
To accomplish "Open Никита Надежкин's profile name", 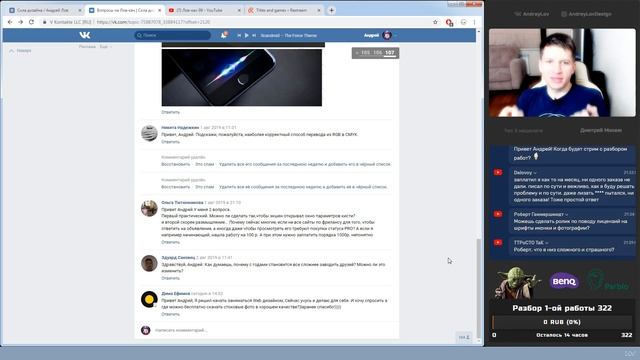I will tap(180, 127).
